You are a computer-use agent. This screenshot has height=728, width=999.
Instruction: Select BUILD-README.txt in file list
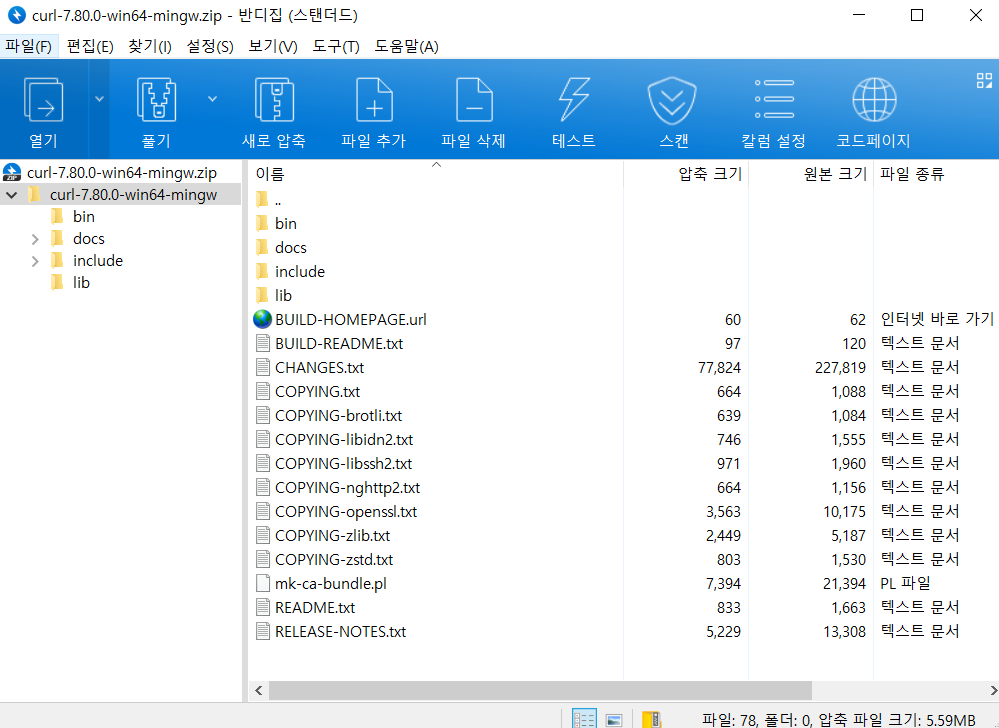(x=339, y=343)
